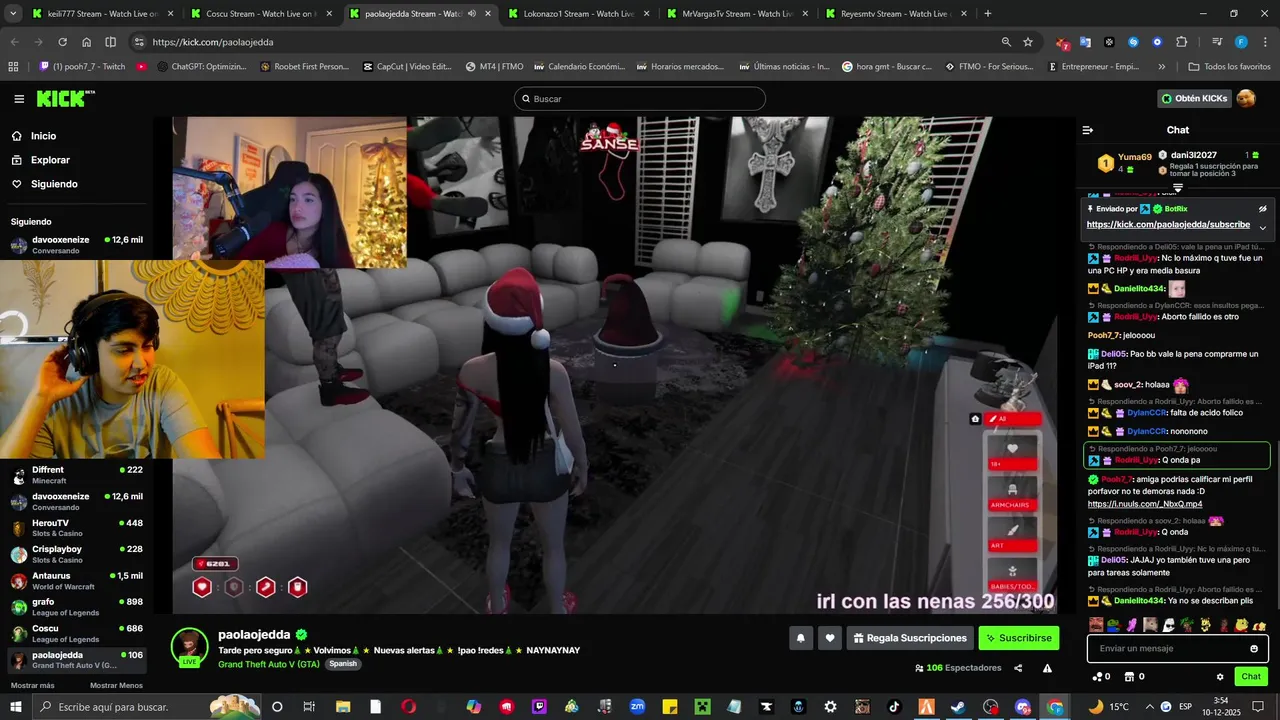This screenshot has height=720, width=1280.
Task: Open the chat shop icon
Action: click(1129, 677)
